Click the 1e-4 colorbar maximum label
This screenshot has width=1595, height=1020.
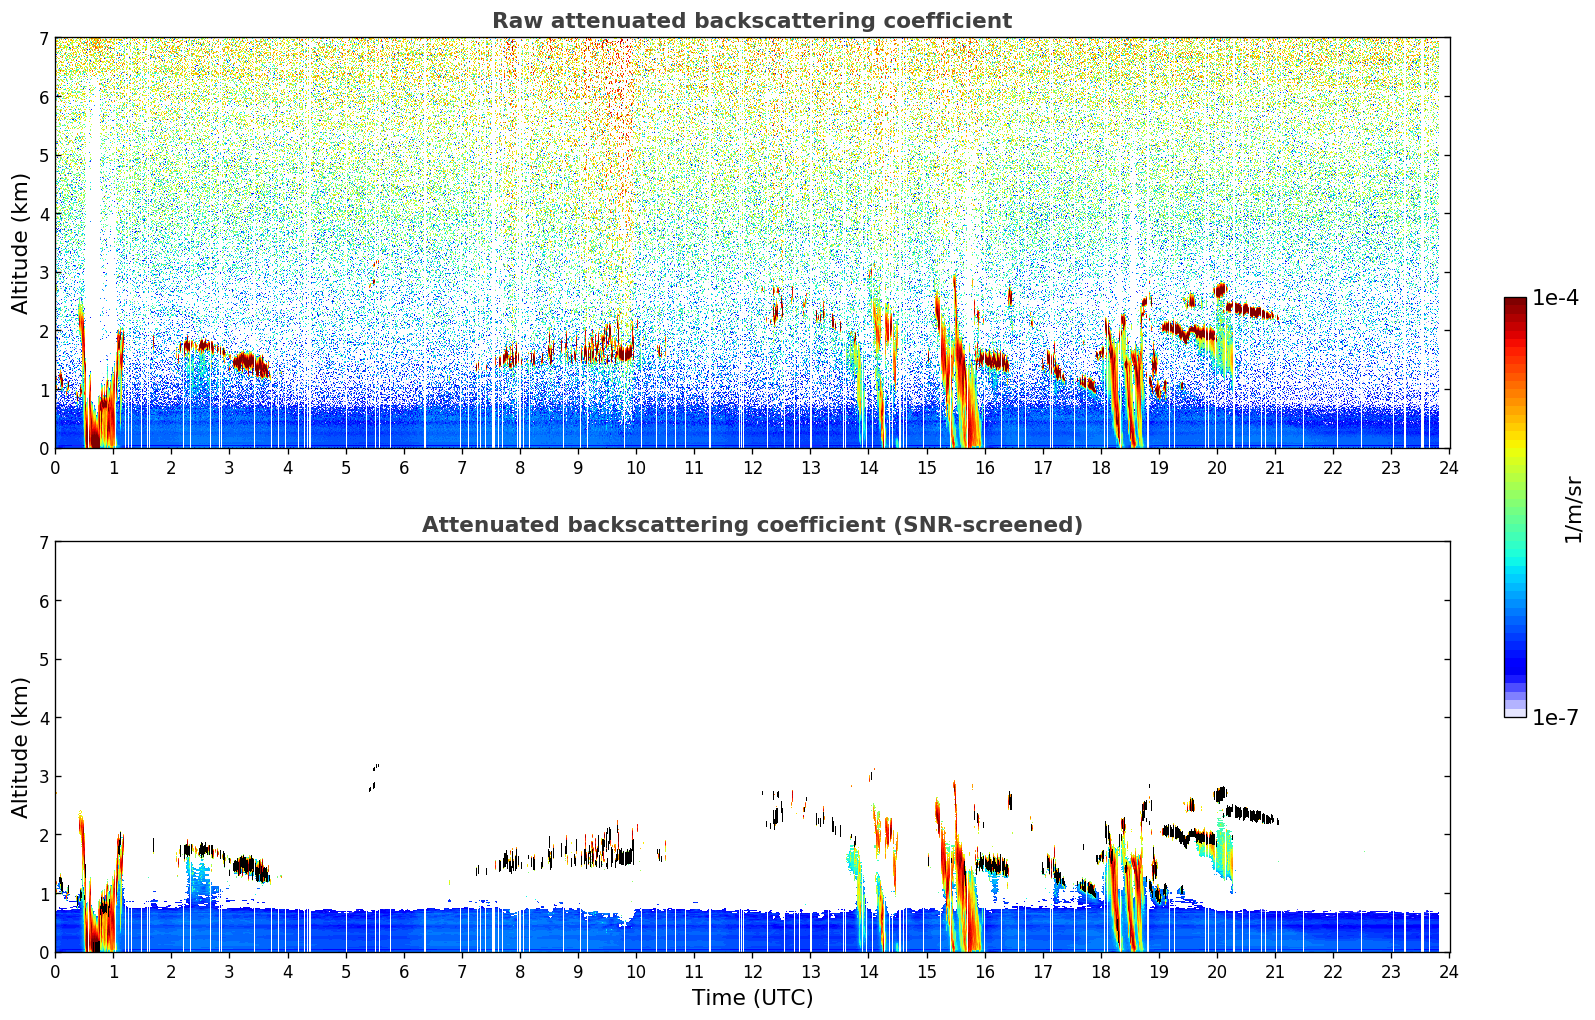[x=1555, y=298]
